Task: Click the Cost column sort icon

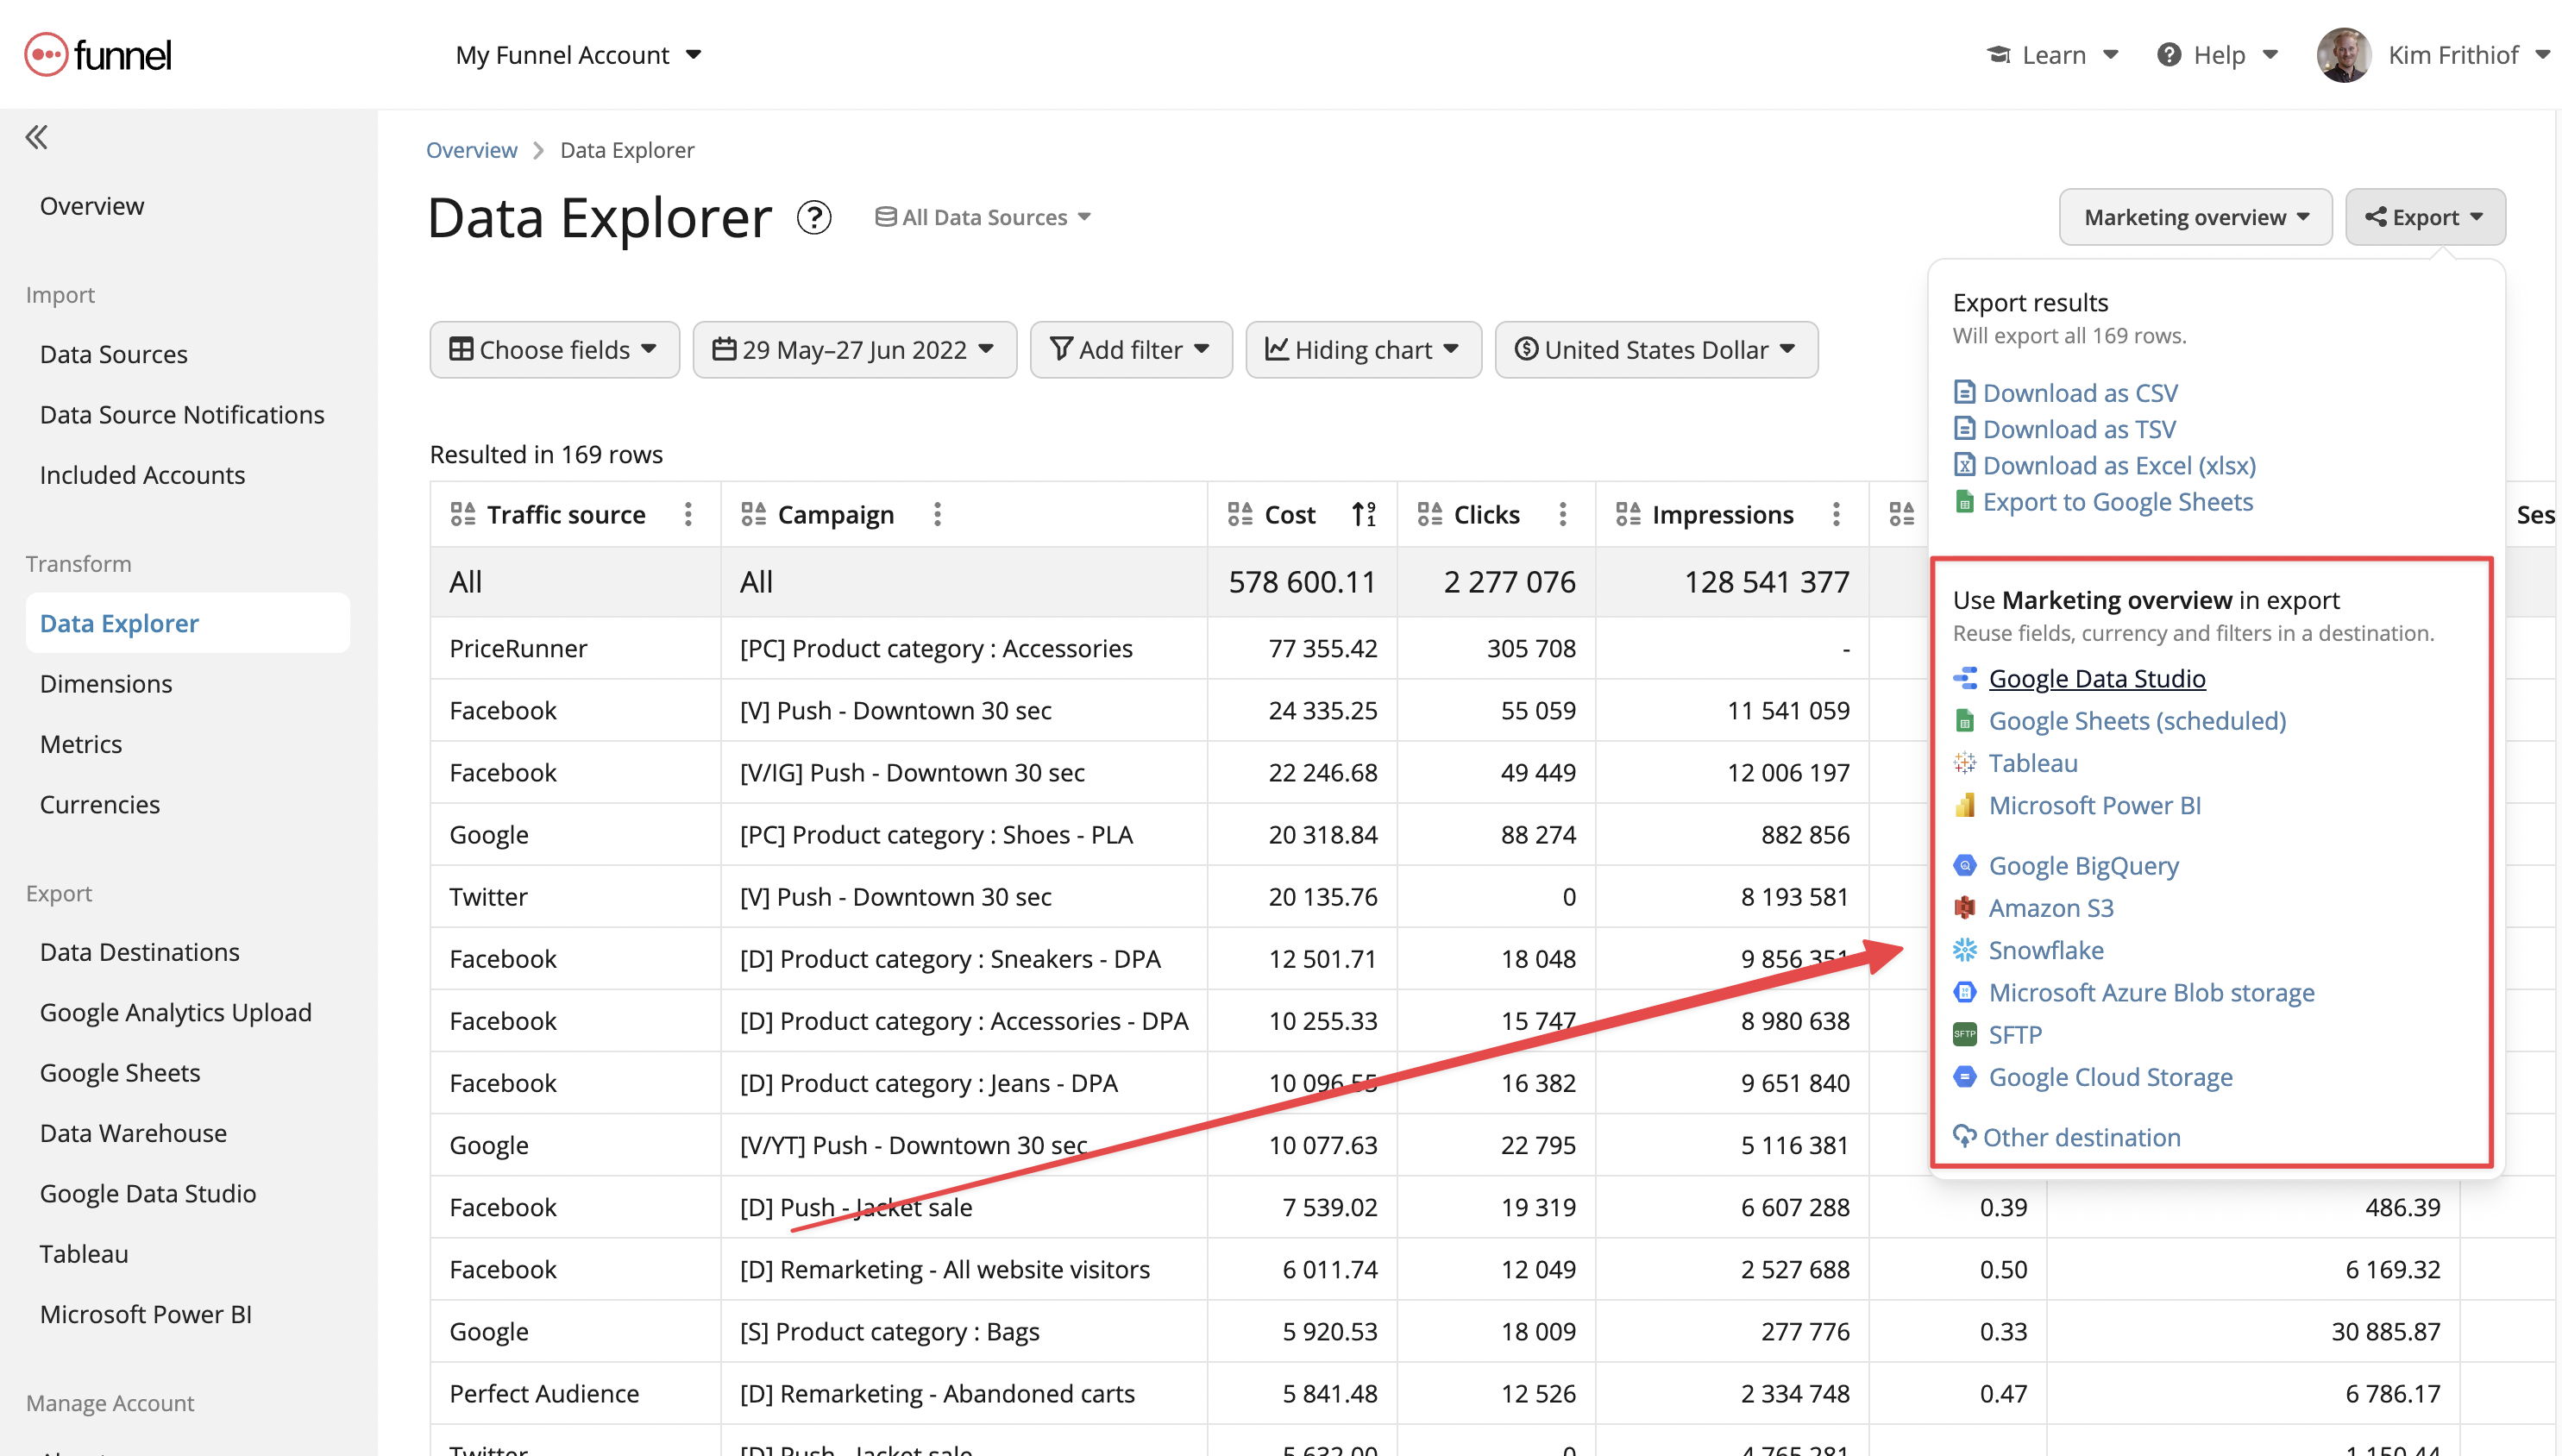Action: click(x=1362, y=515)
